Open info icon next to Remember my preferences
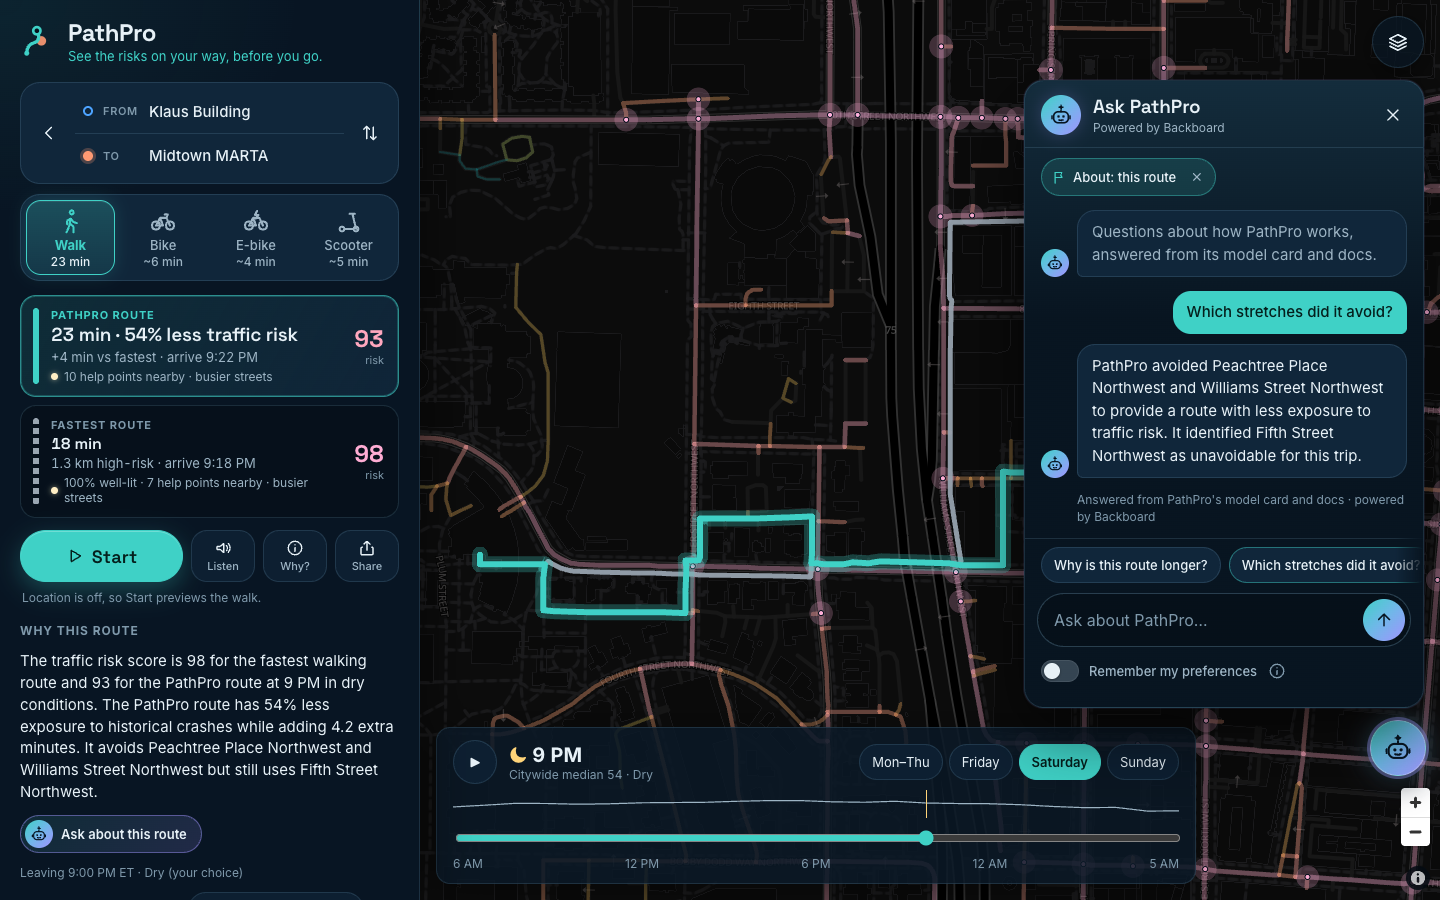The width and height of the screenshot is (1440, 900). pyautogui.click(x=1277, y=671)
